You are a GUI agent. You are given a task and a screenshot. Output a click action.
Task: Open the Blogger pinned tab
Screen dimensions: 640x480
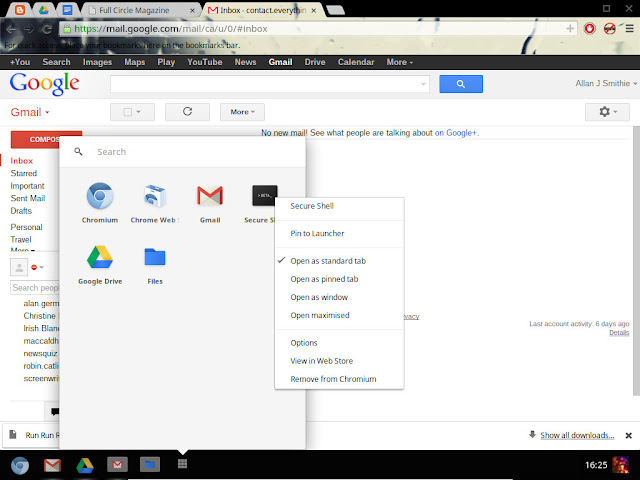point(20,10)
